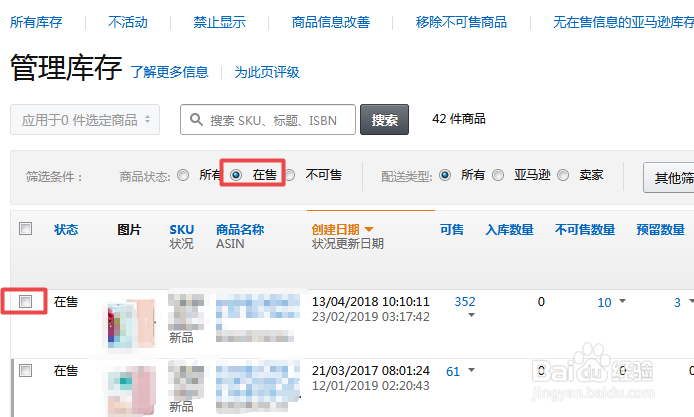Expand dropdown arrow under 352
This screenshot has height=417, width=694.
click(x=471, y=315)
